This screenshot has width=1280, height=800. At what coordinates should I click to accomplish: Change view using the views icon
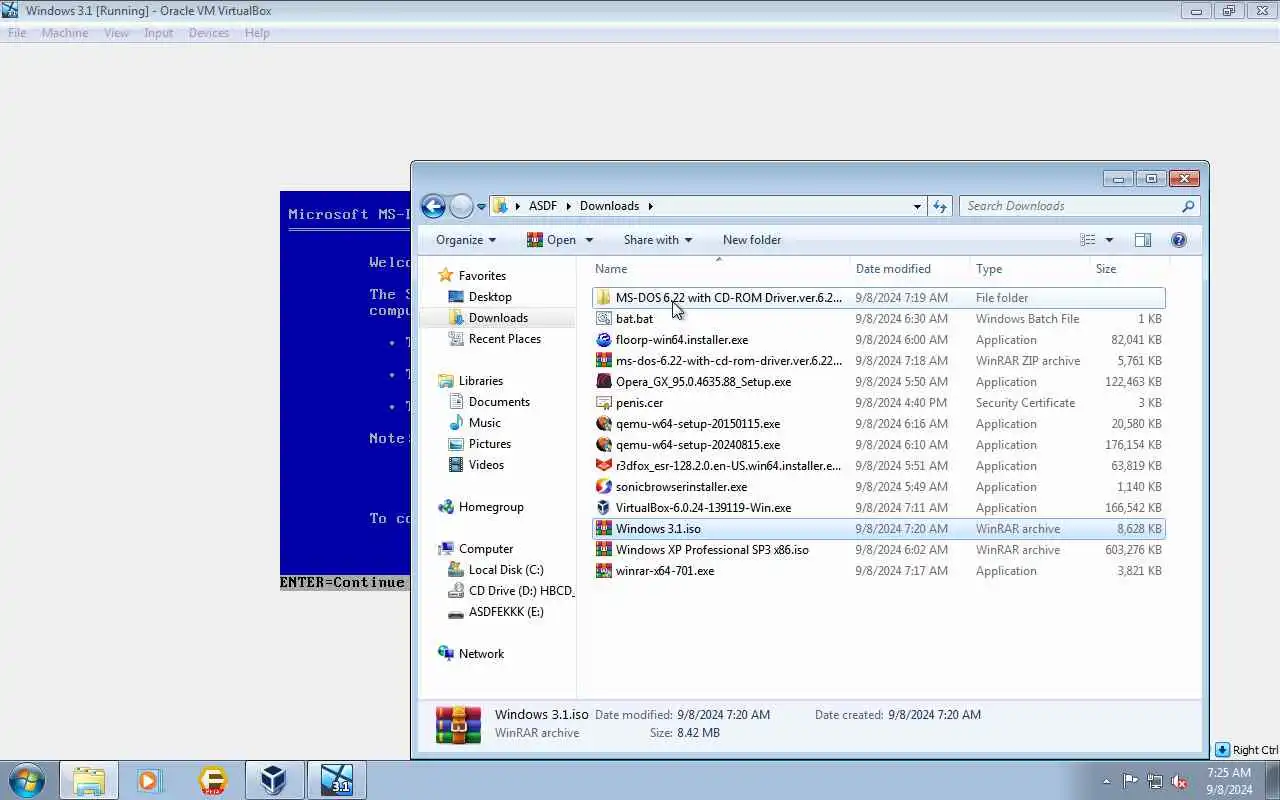[x=1088, y=240]
